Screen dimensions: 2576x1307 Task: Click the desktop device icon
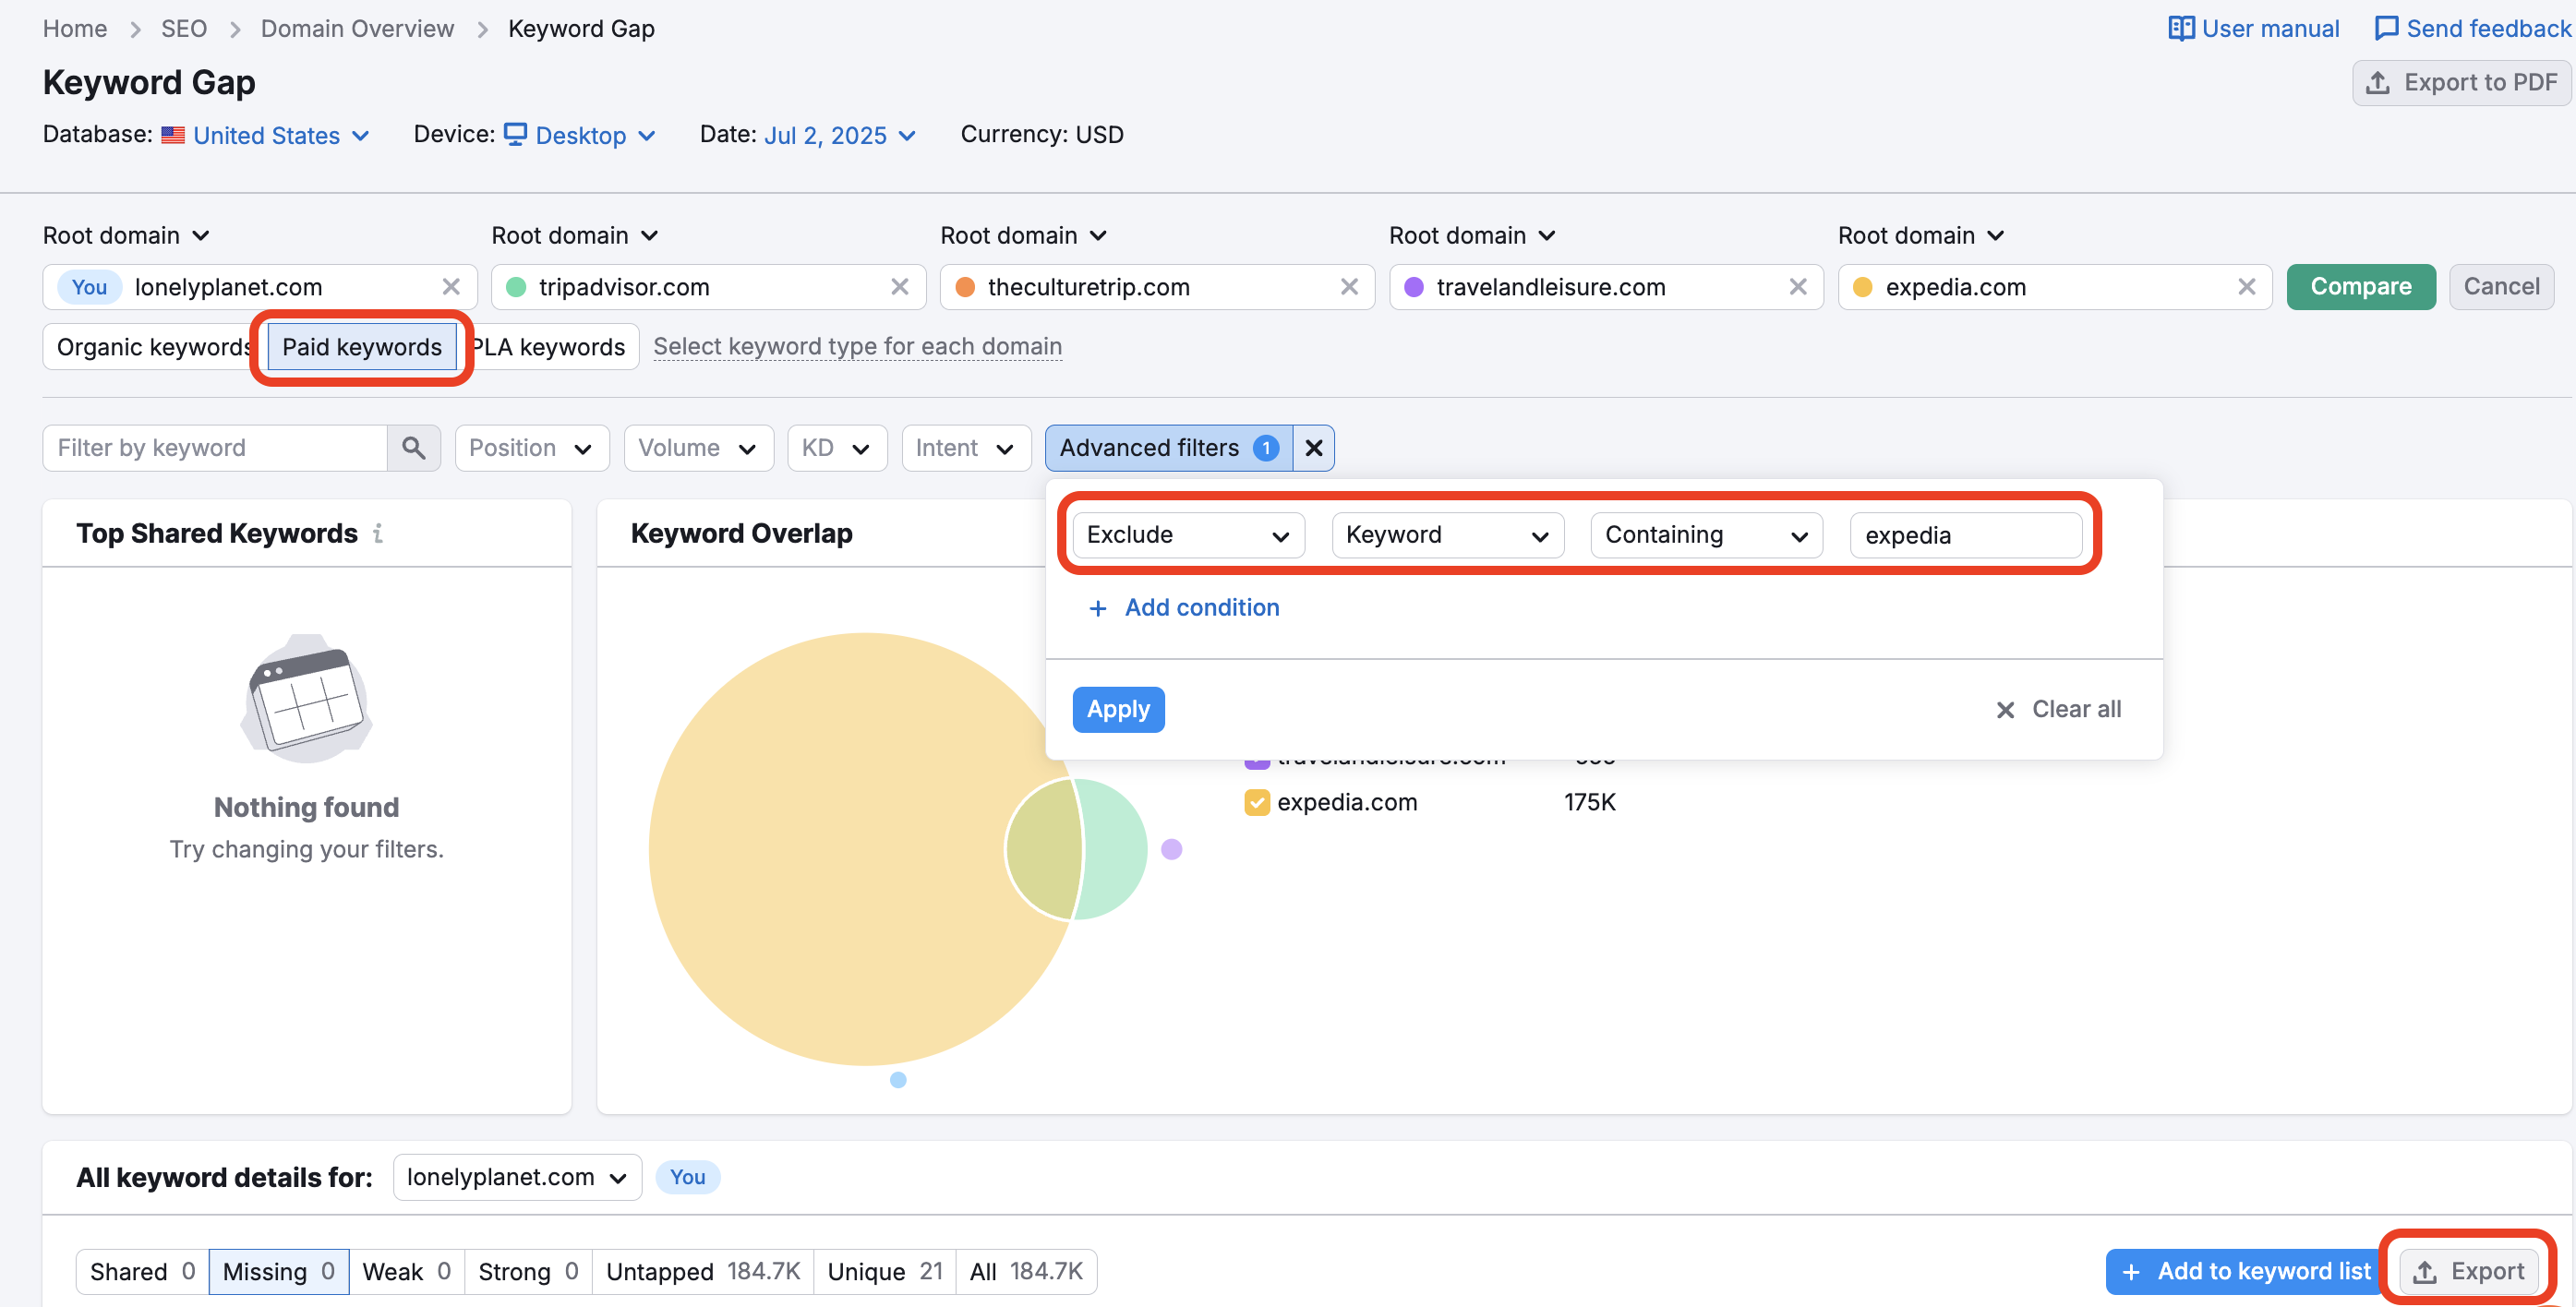[x=516, y=134]
